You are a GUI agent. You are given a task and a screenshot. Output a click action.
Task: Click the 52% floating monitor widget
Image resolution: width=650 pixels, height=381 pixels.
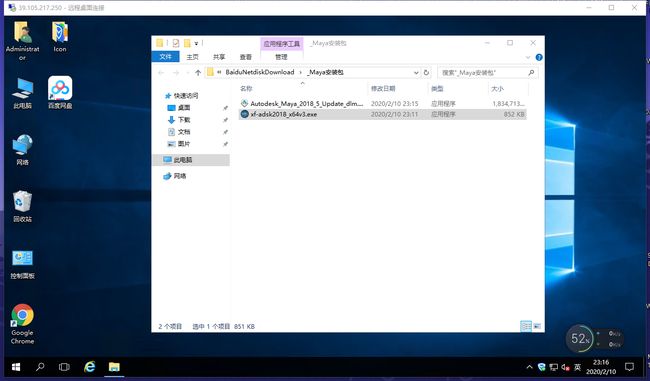click(x=580, y=339)
